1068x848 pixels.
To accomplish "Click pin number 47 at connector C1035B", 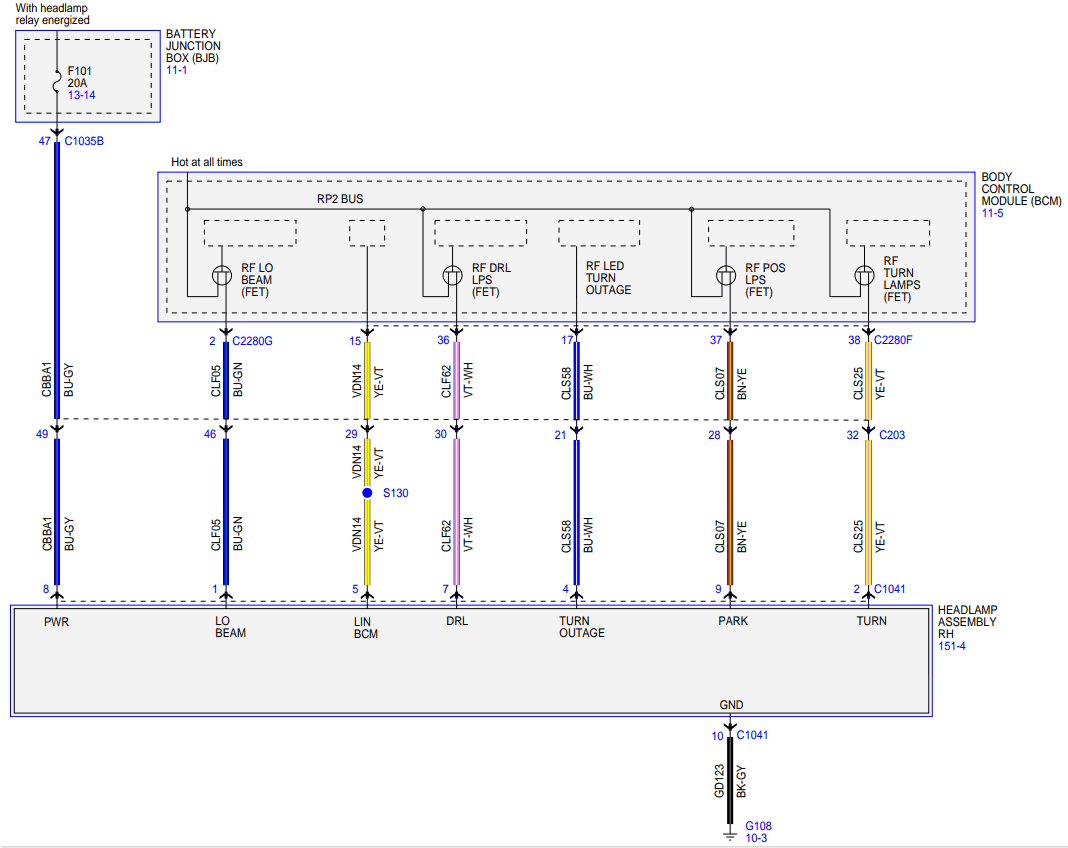I will (x=44, y=141).
